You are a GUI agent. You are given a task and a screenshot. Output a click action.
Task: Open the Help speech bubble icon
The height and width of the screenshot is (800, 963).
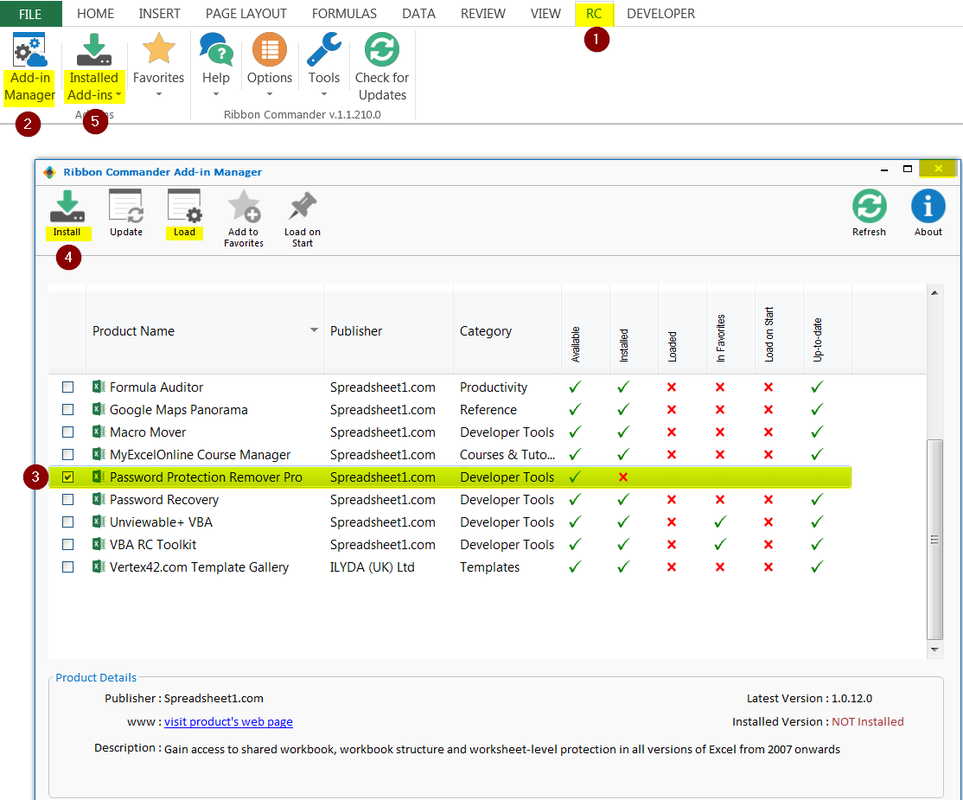216,49
